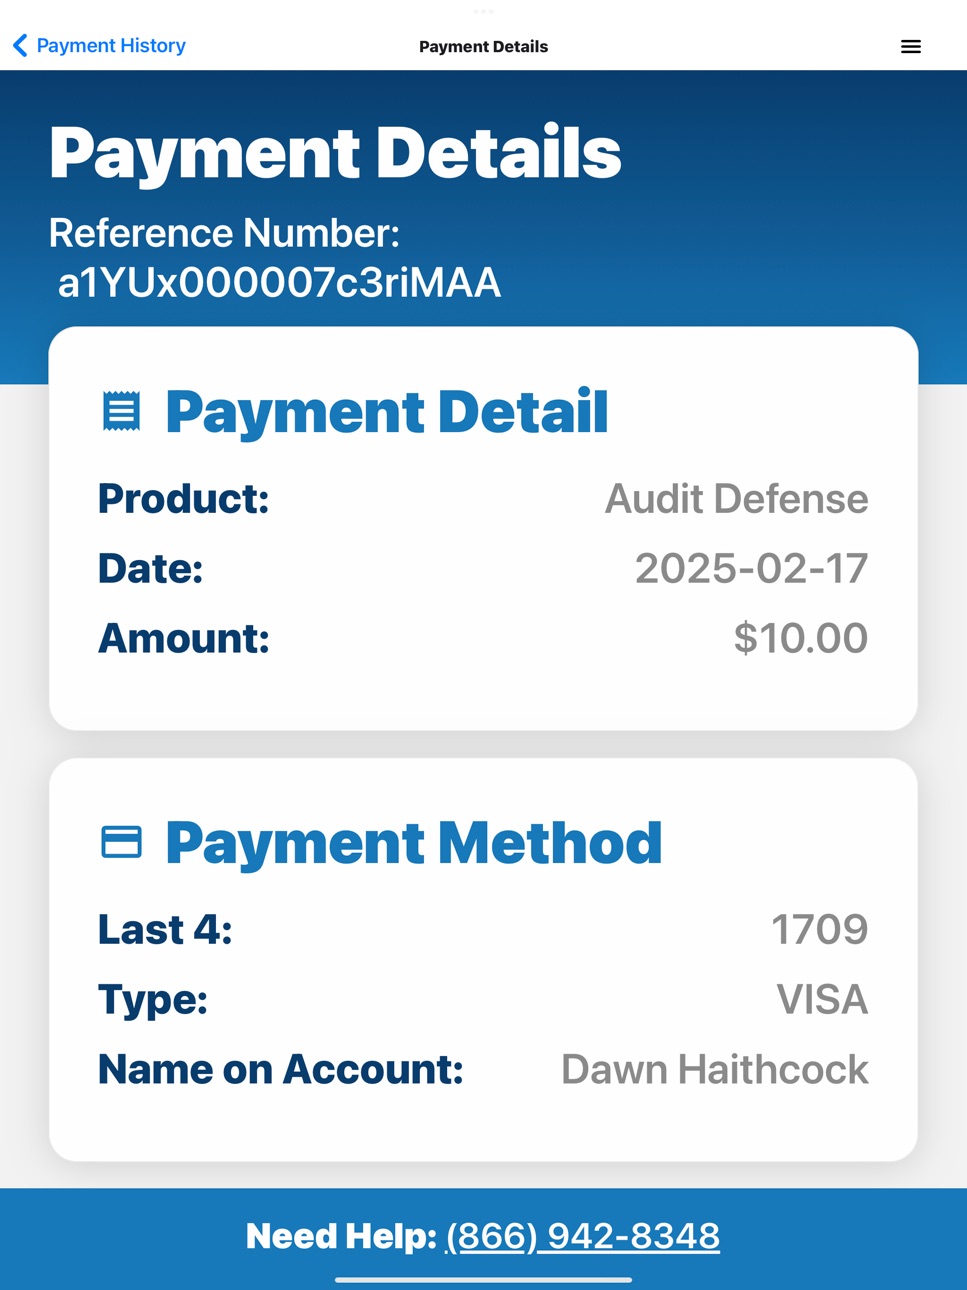
Task: Go back to Payment History
Action: pos(99,45)
